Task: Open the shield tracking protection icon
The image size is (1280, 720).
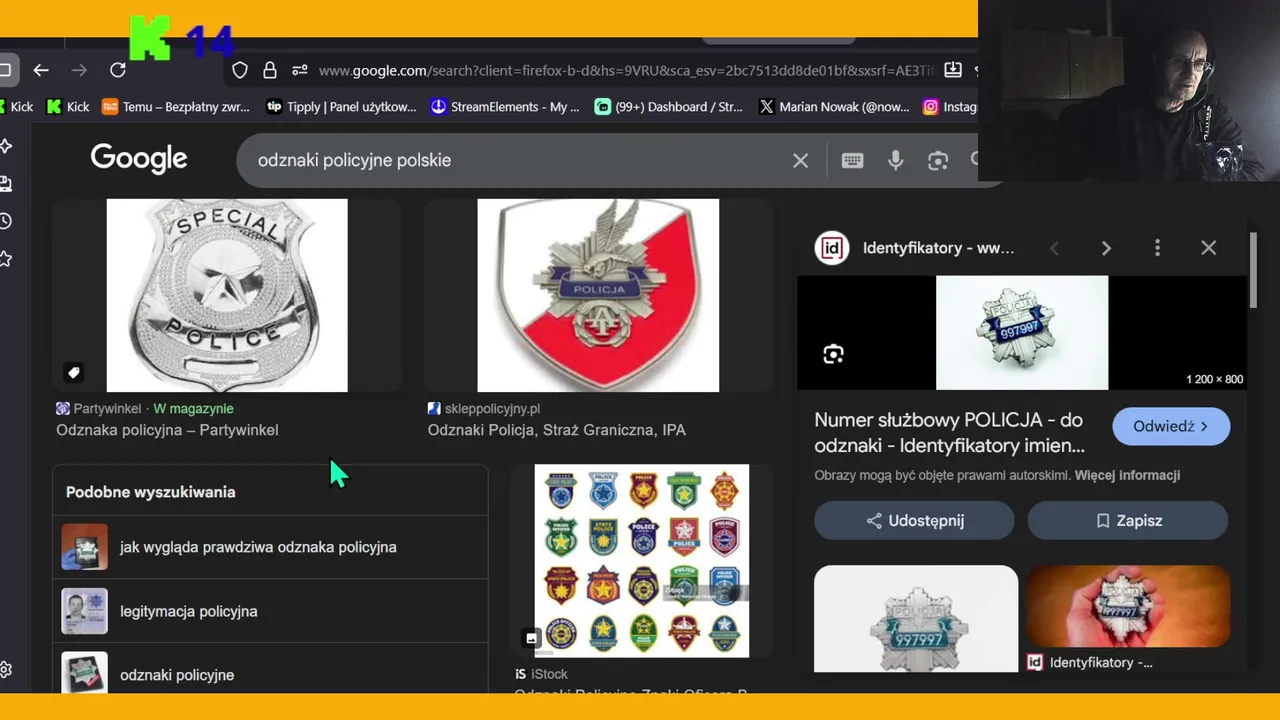Action: pyautogui.click(x=240, y=70)
